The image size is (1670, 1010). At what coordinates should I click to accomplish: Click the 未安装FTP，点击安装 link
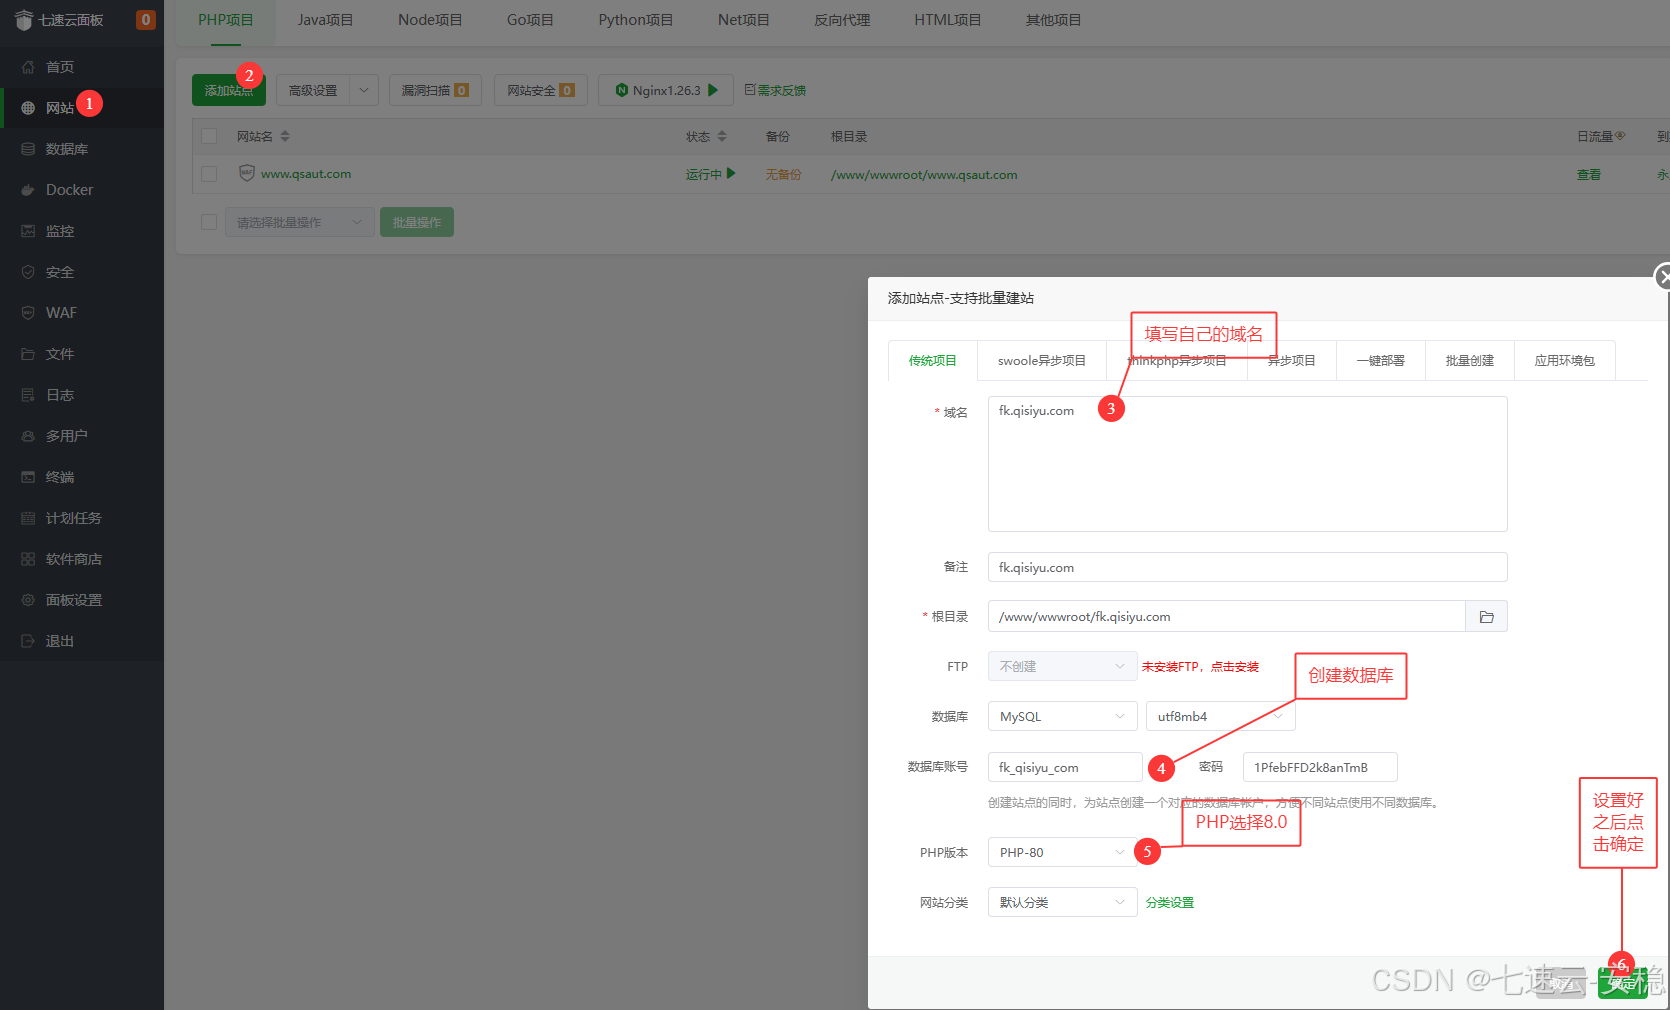[1200, 667]
